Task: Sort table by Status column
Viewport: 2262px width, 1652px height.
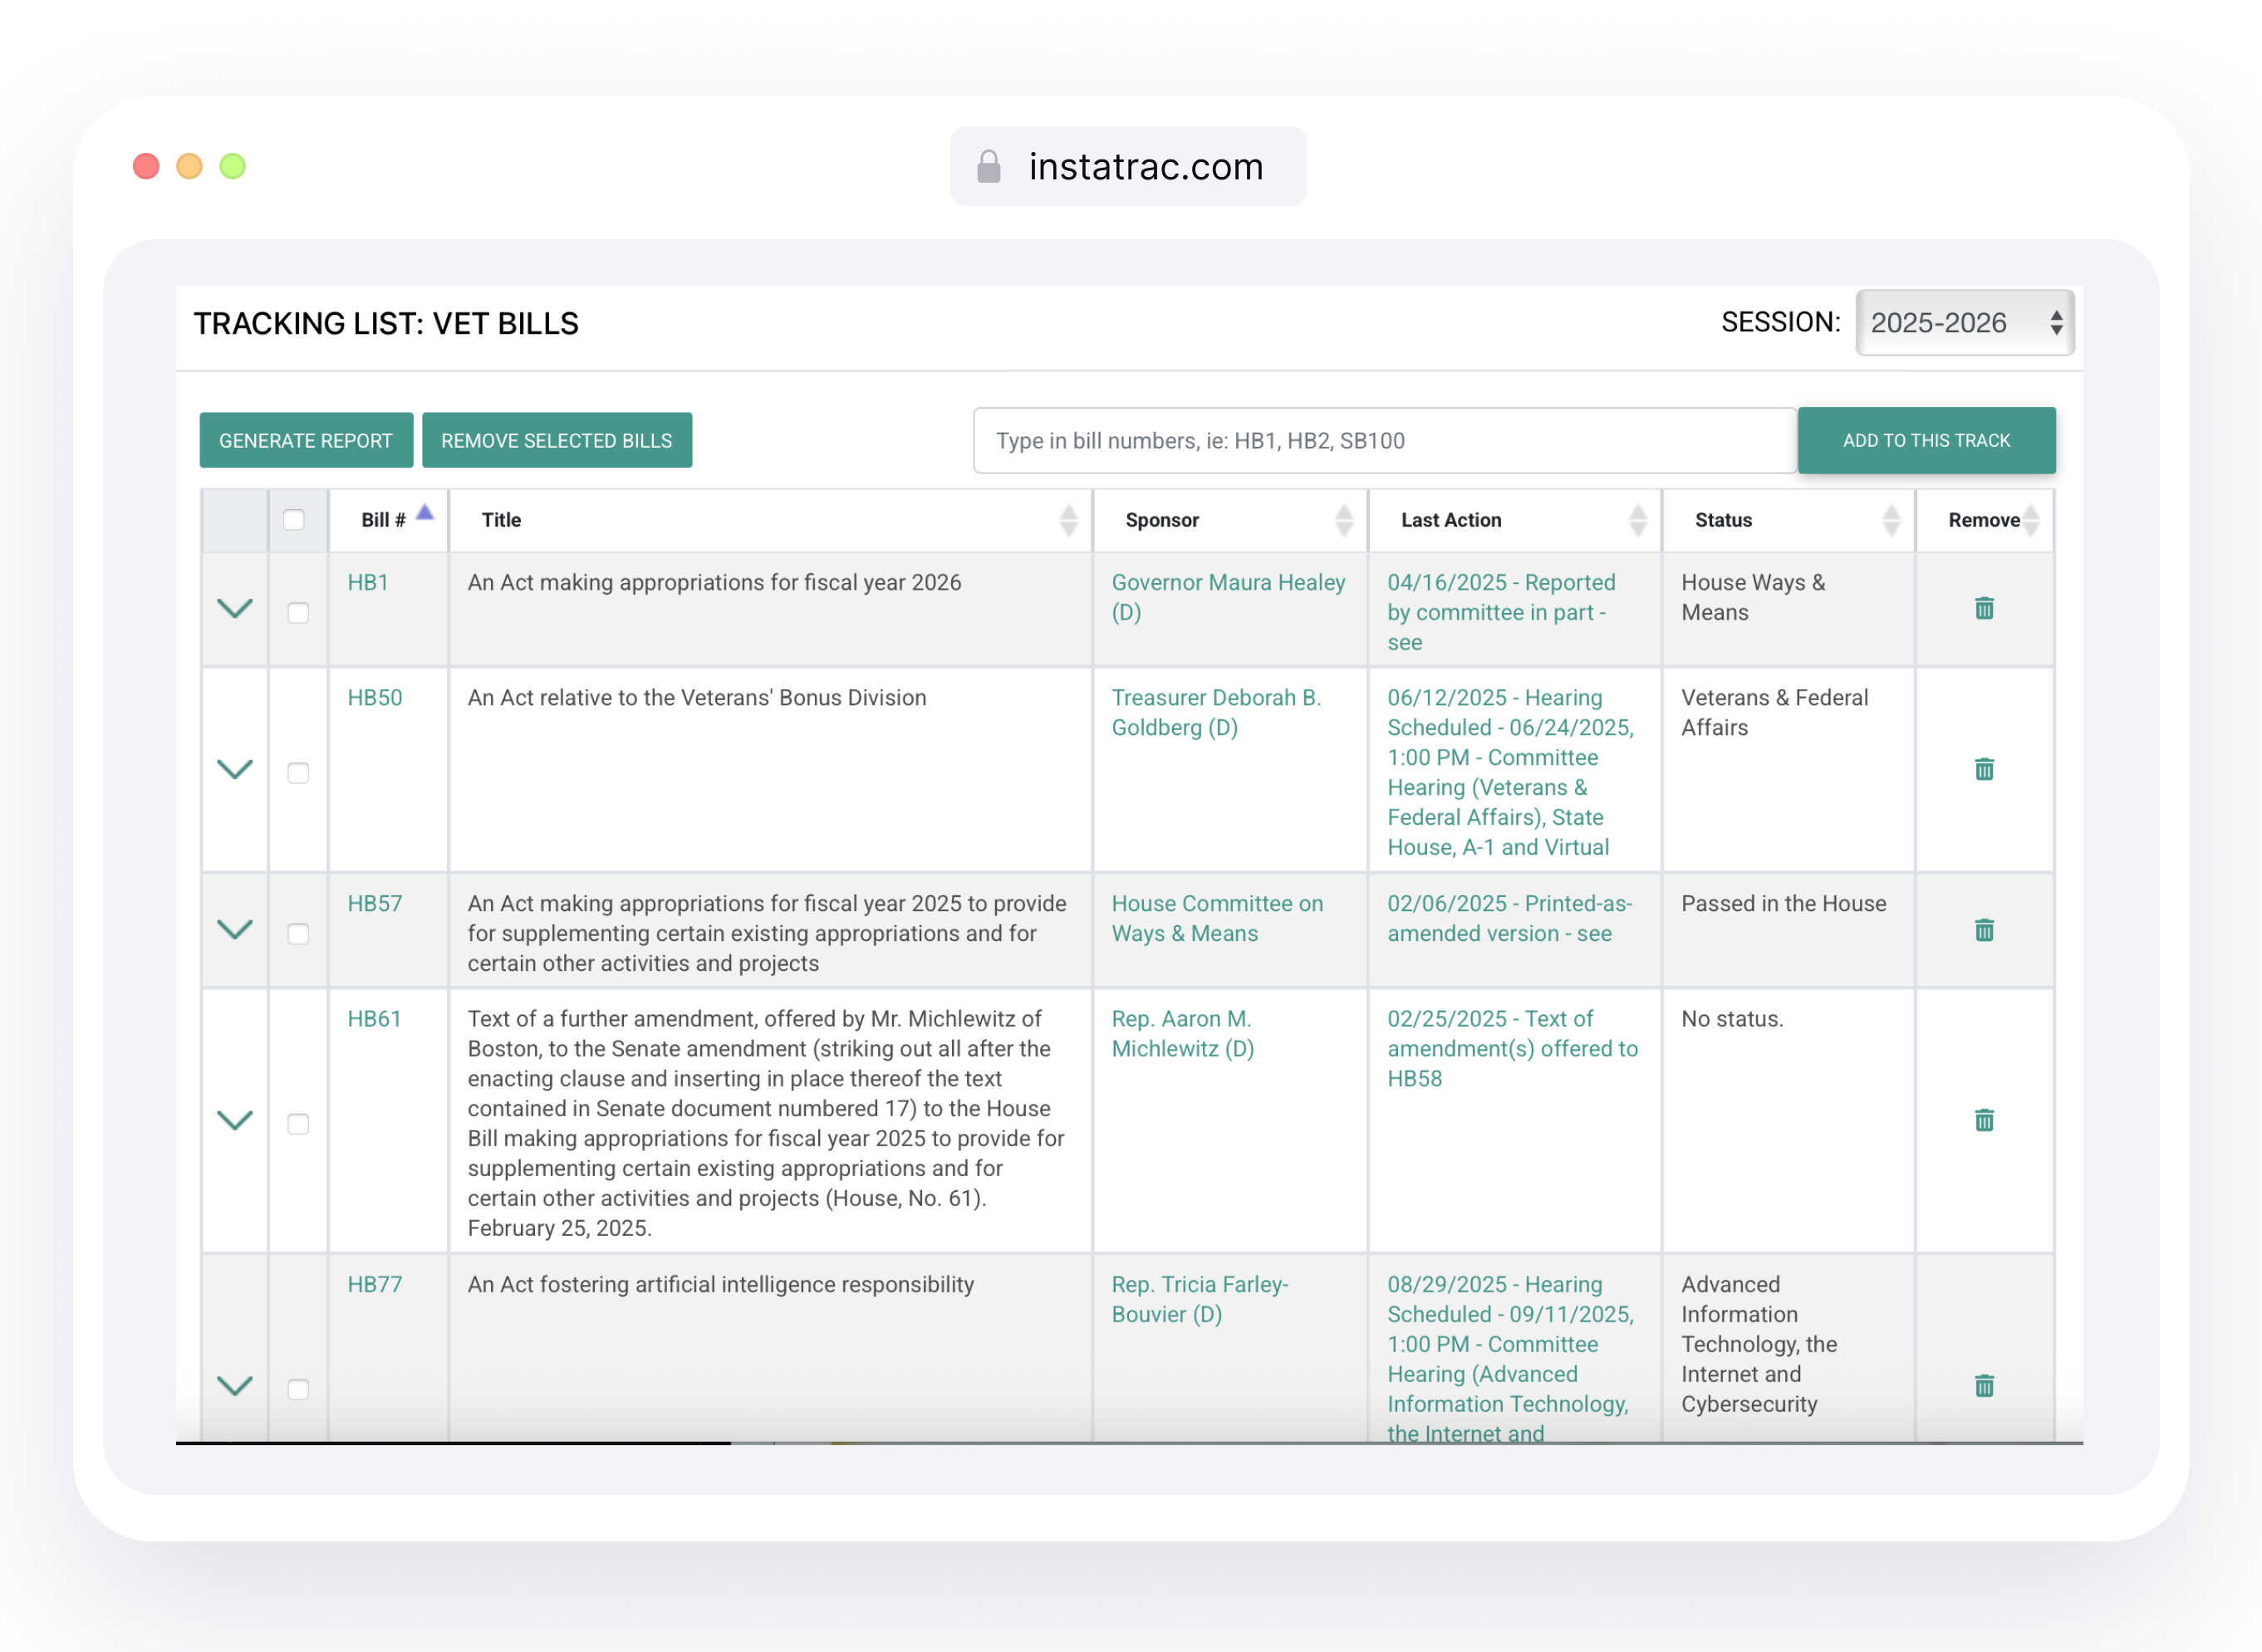Action: 1890,520
